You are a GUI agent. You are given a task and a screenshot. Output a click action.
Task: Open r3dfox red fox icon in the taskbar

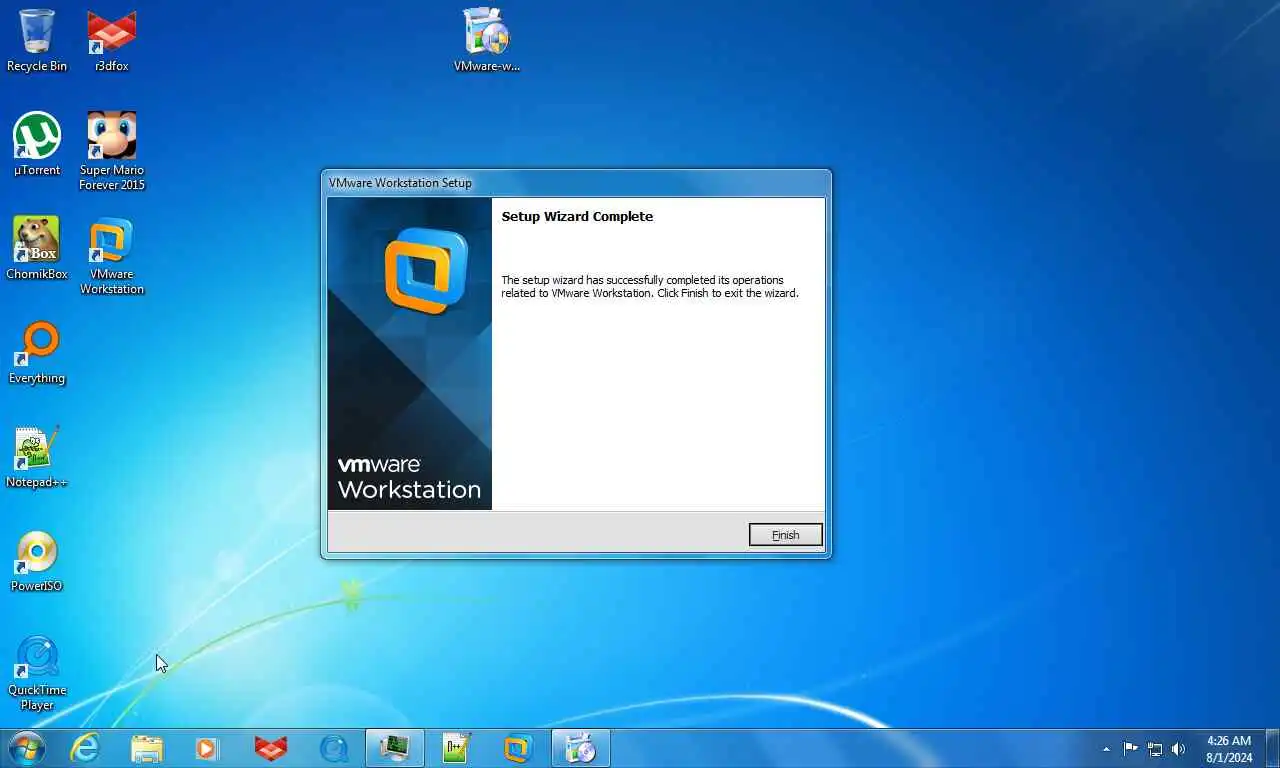point(271,748)
